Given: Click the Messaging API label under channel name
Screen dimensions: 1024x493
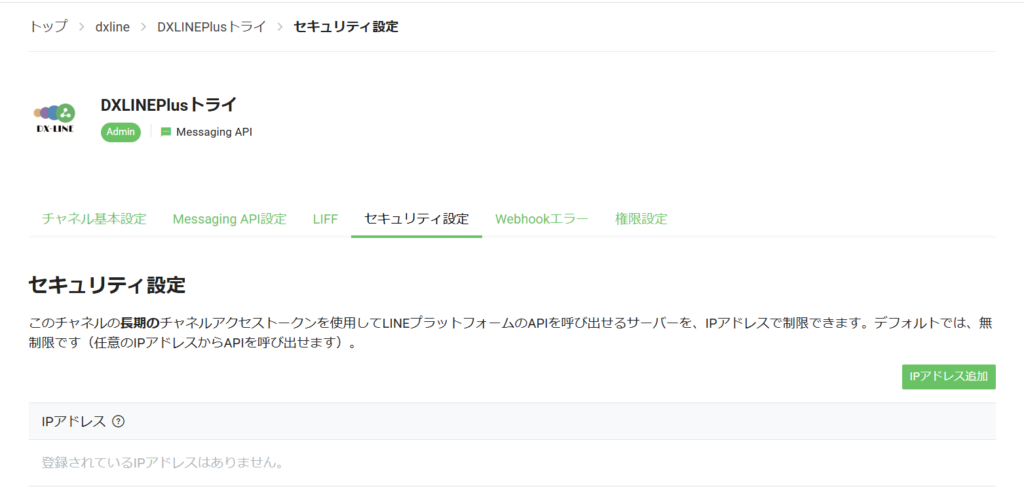Looking at the screenshot, I should (214, 132).
